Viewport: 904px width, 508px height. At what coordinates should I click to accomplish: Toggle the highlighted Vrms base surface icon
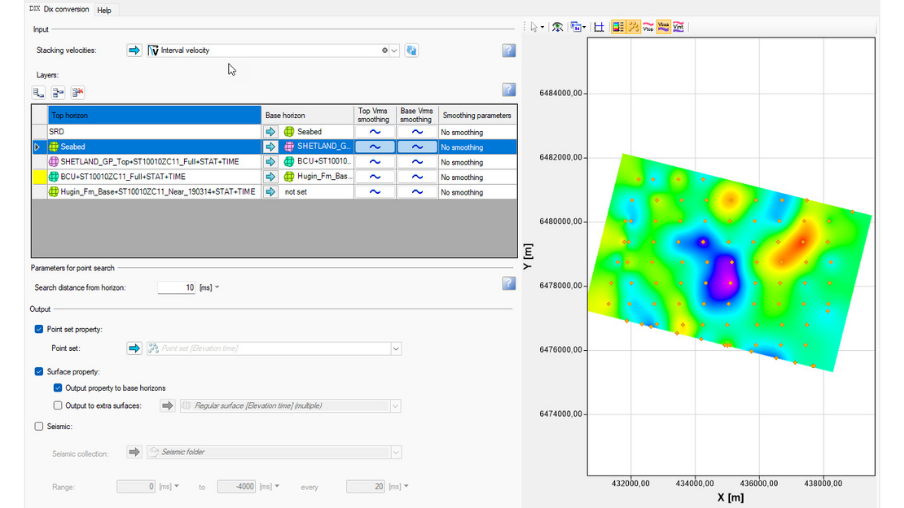pyautogui.click(x=663, y=27)
